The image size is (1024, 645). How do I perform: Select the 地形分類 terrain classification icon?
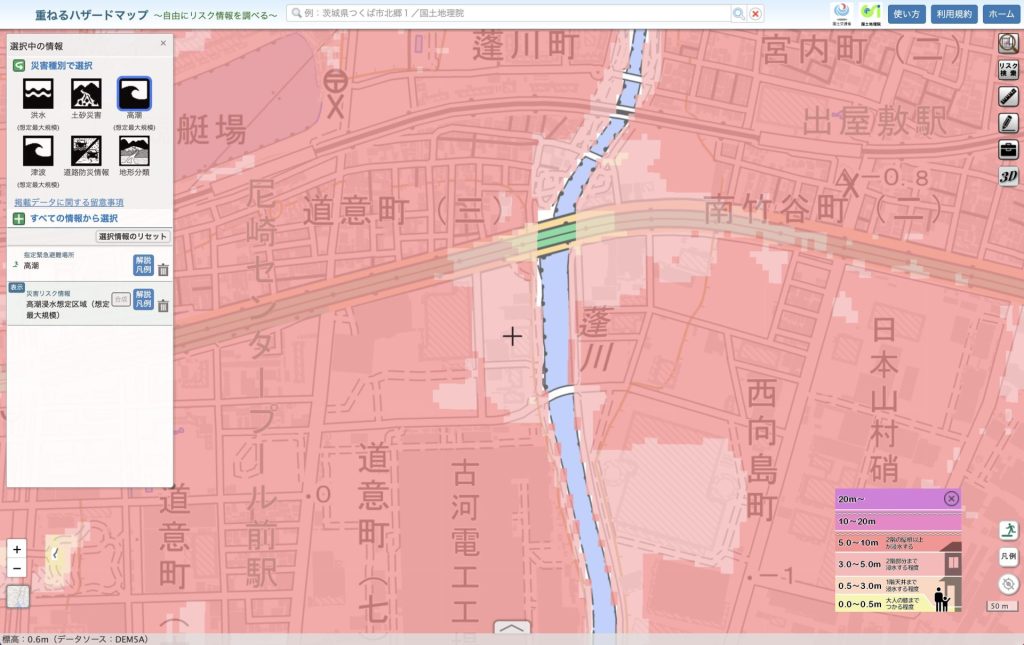pyautogui.click(x=134, y=152)
